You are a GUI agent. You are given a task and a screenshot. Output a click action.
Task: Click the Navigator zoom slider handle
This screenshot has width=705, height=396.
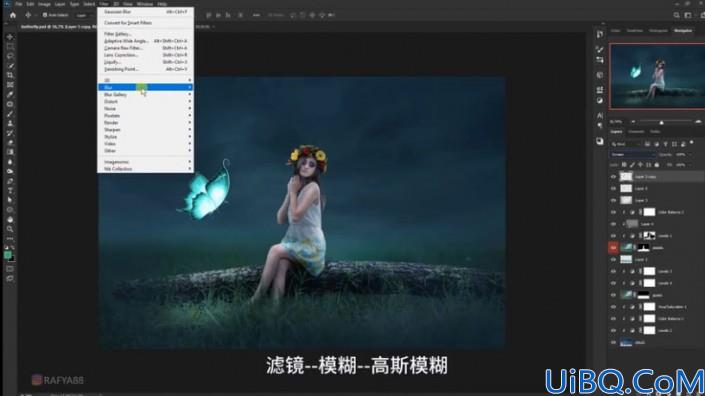[661, 122]
